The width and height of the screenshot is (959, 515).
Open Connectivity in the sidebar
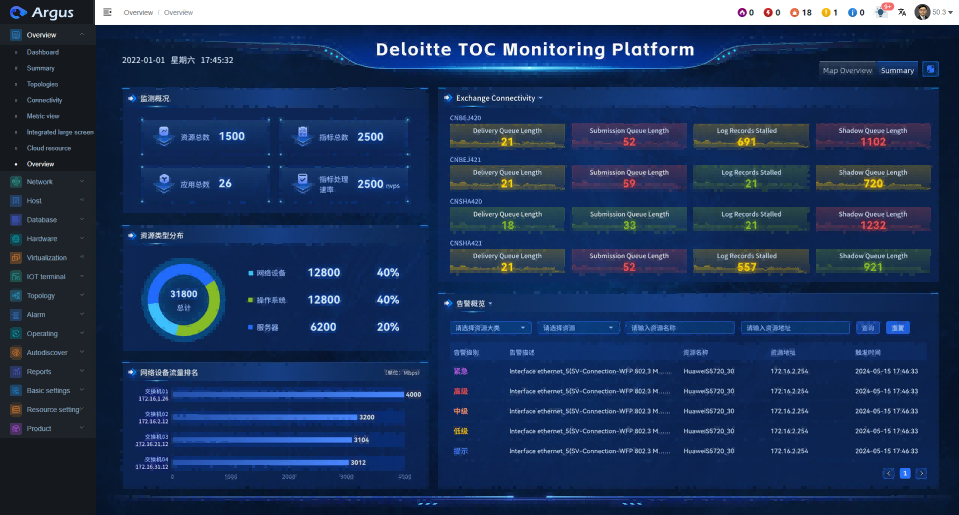[44, 100]
